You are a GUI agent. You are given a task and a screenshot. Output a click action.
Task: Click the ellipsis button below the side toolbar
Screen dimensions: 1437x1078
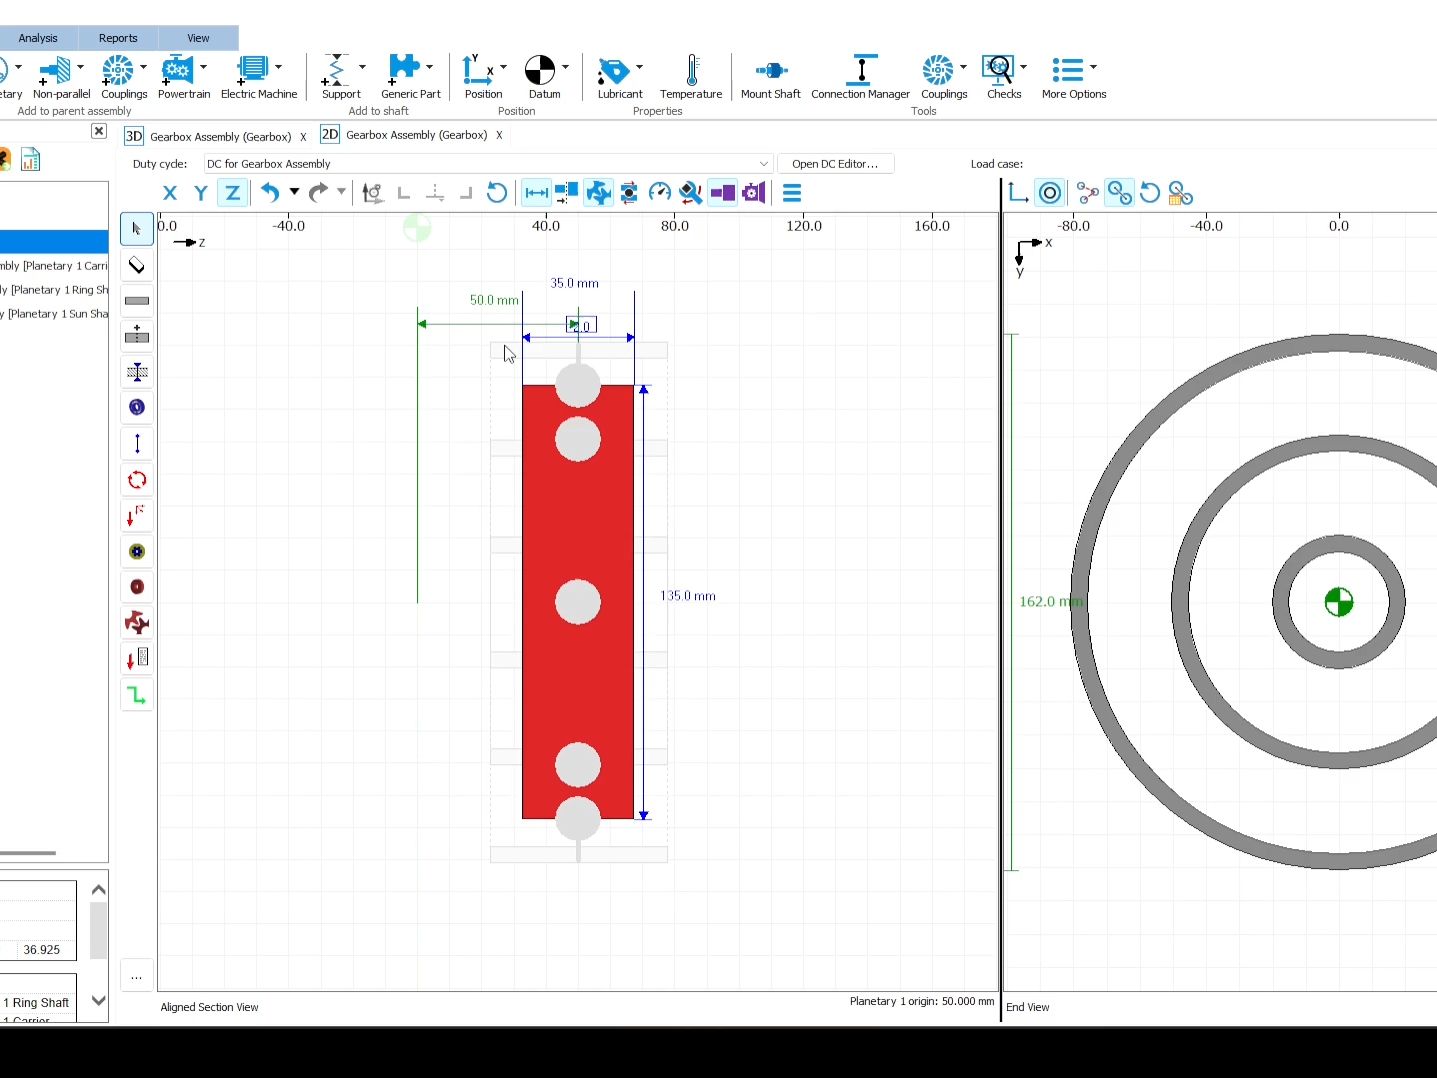click(x=137, y=976)
